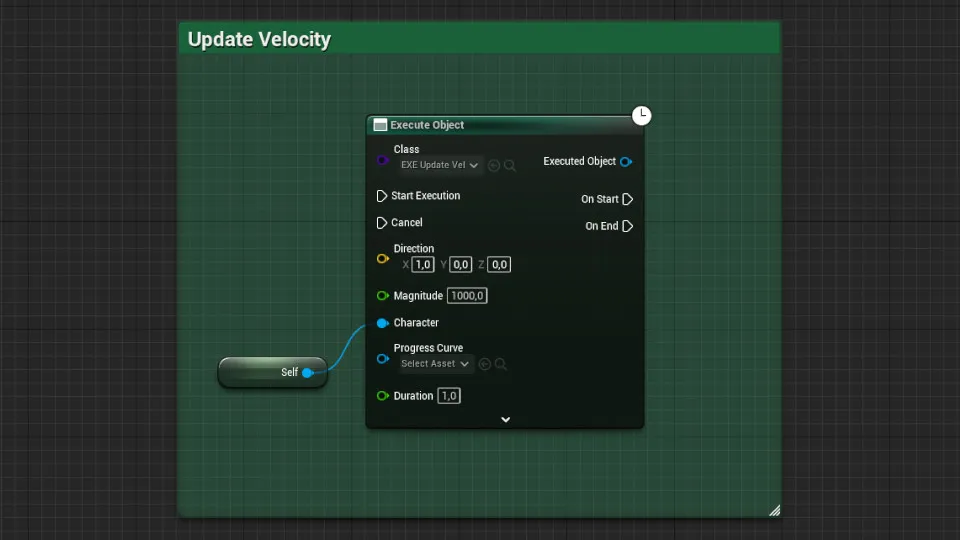Click the Direction Z value field
Viewport: 960px width, 540px height.
pyautogui.click(x=499, y=264)
